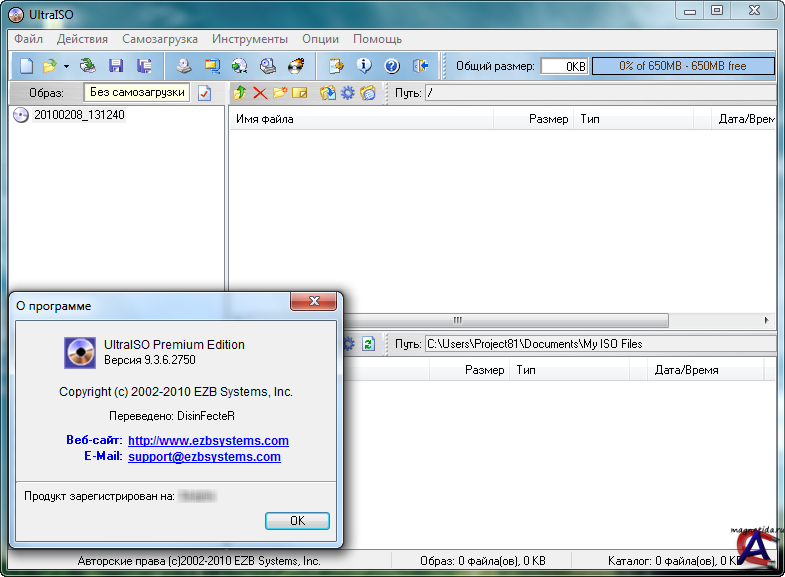This screenshot has height=577, width=785.
Task: Click the New folder icon
Action: tap(280, 93)
